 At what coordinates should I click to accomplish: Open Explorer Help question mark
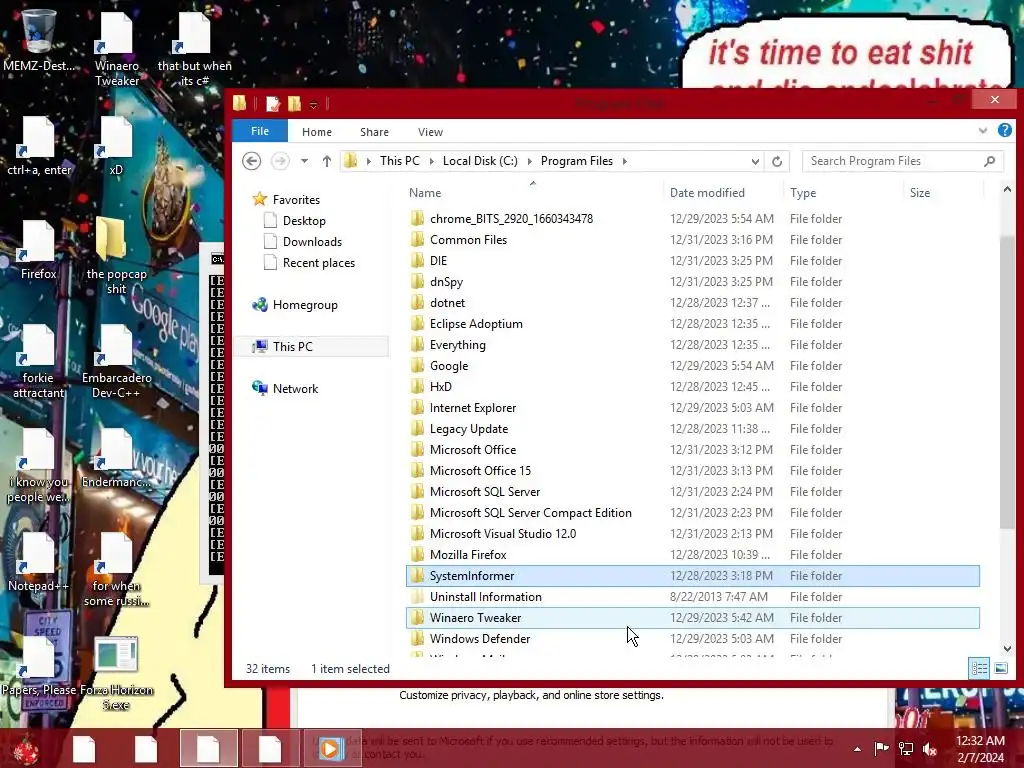1004,131
